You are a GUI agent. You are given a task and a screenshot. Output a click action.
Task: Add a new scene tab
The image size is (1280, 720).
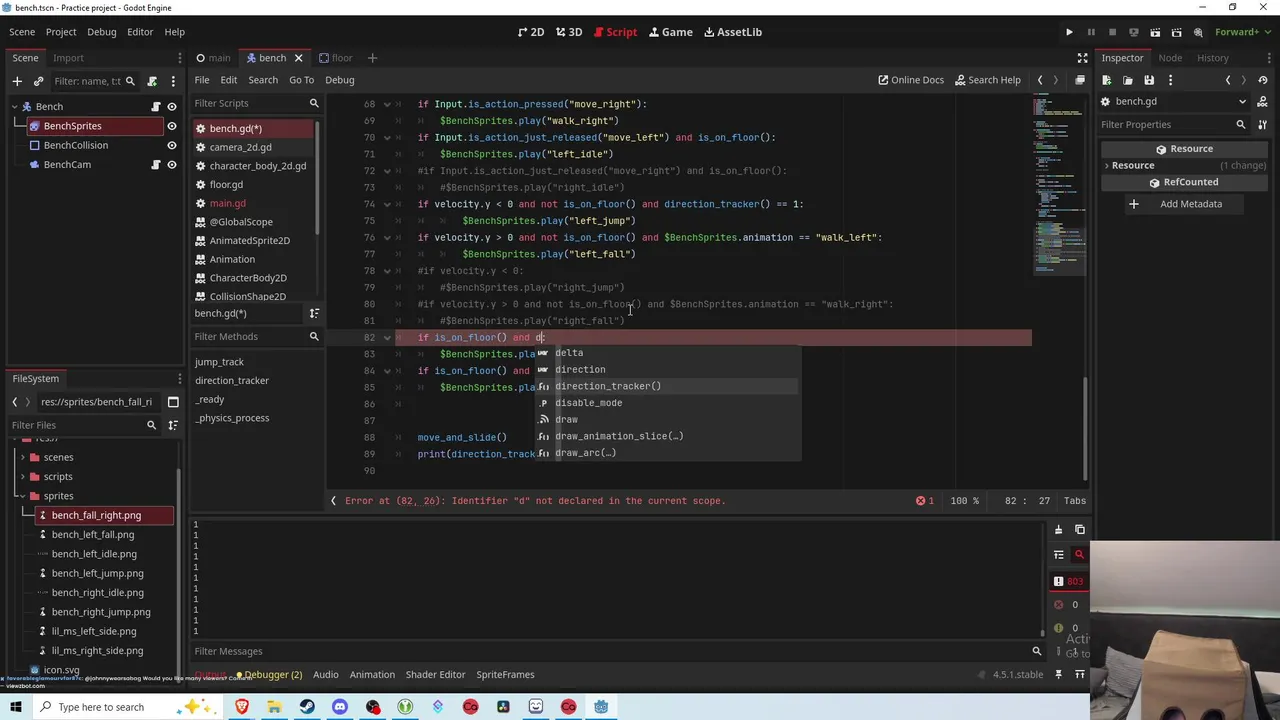pos(372,58)
